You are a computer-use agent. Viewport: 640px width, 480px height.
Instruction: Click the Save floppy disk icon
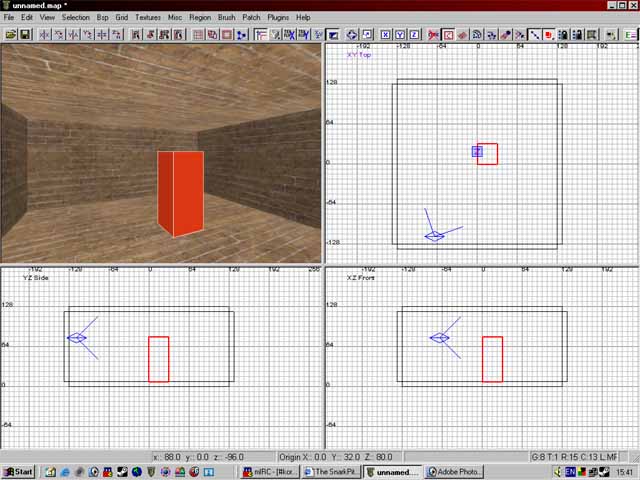25,34
